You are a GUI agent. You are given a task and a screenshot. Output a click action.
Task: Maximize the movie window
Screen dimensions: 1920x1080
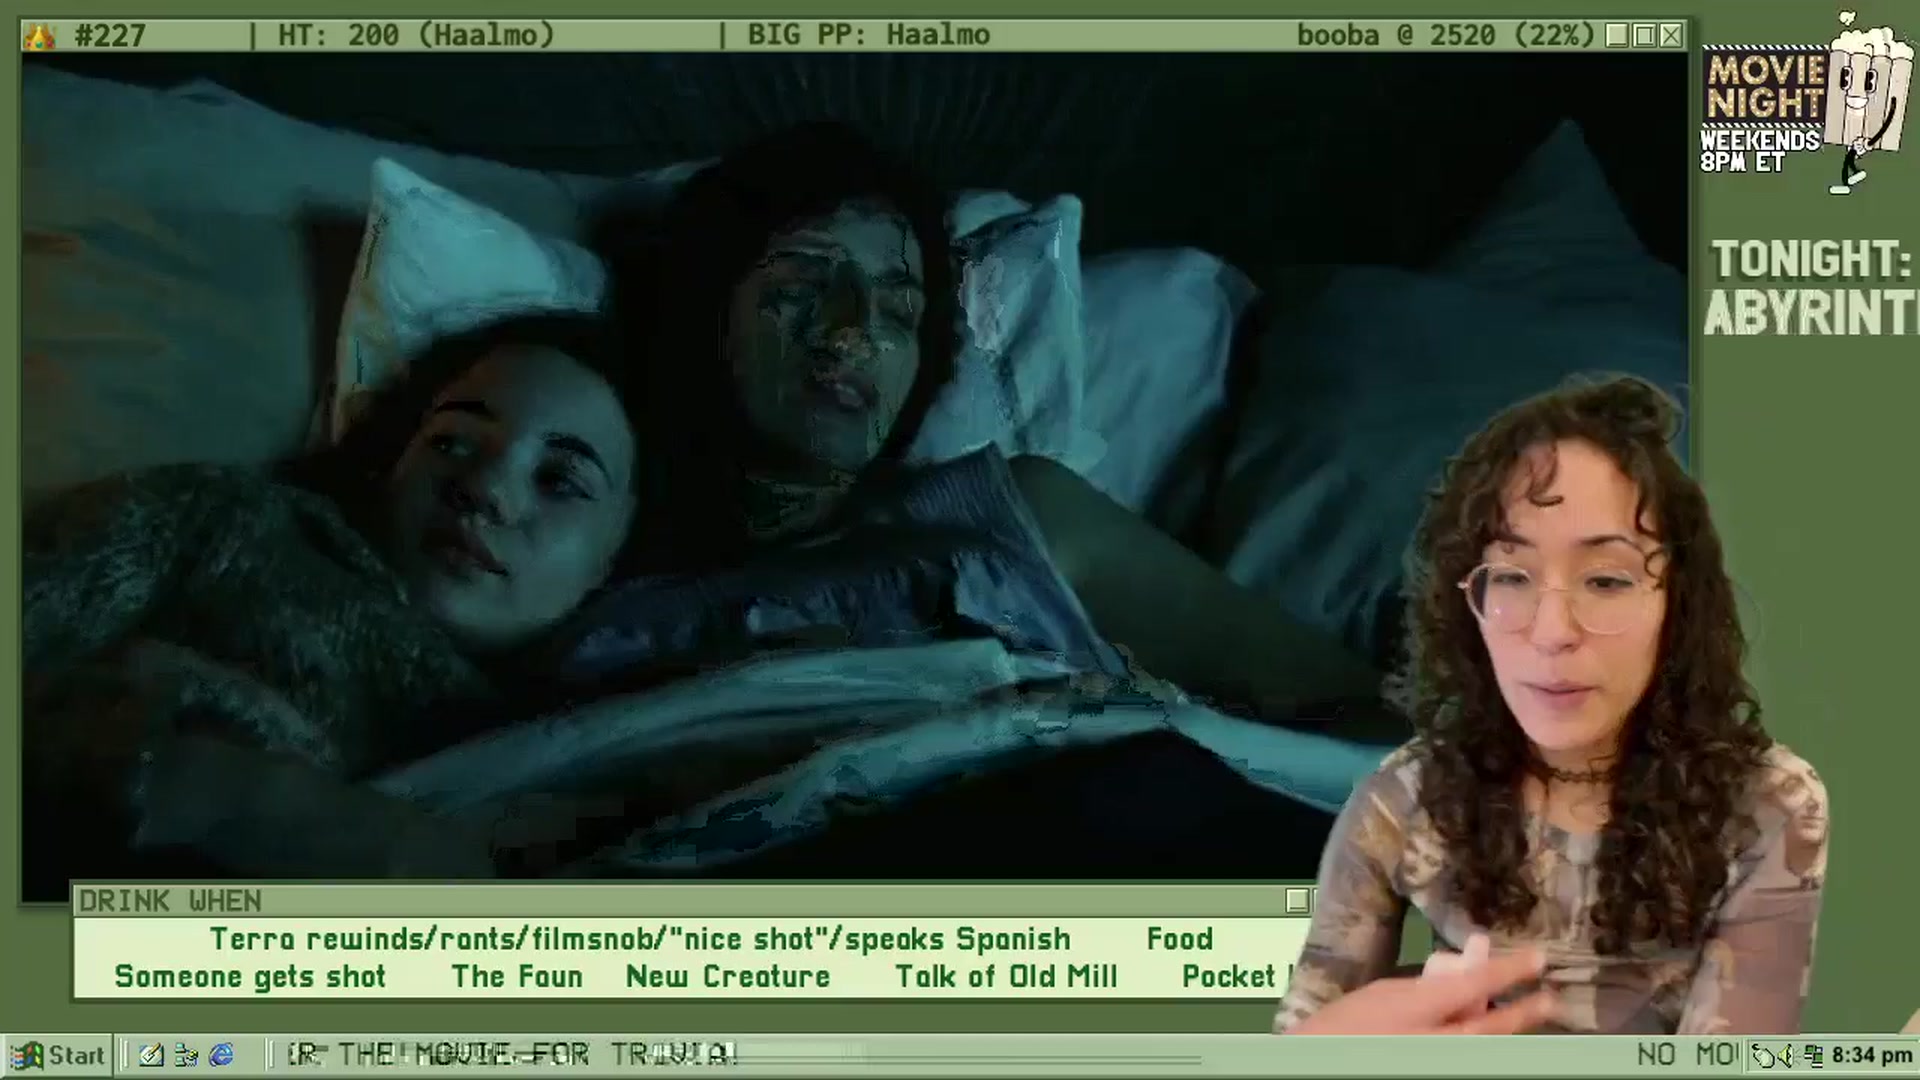1644,36
